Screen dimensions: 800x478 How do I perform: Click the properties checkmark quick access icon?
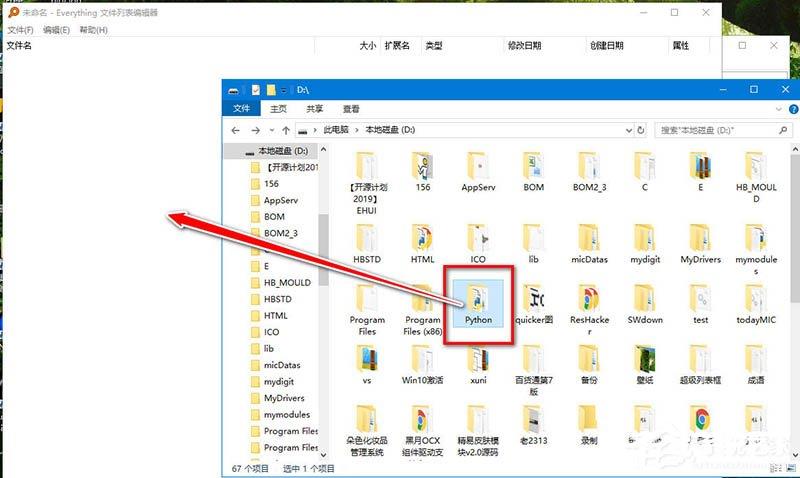tap(256, 90)
